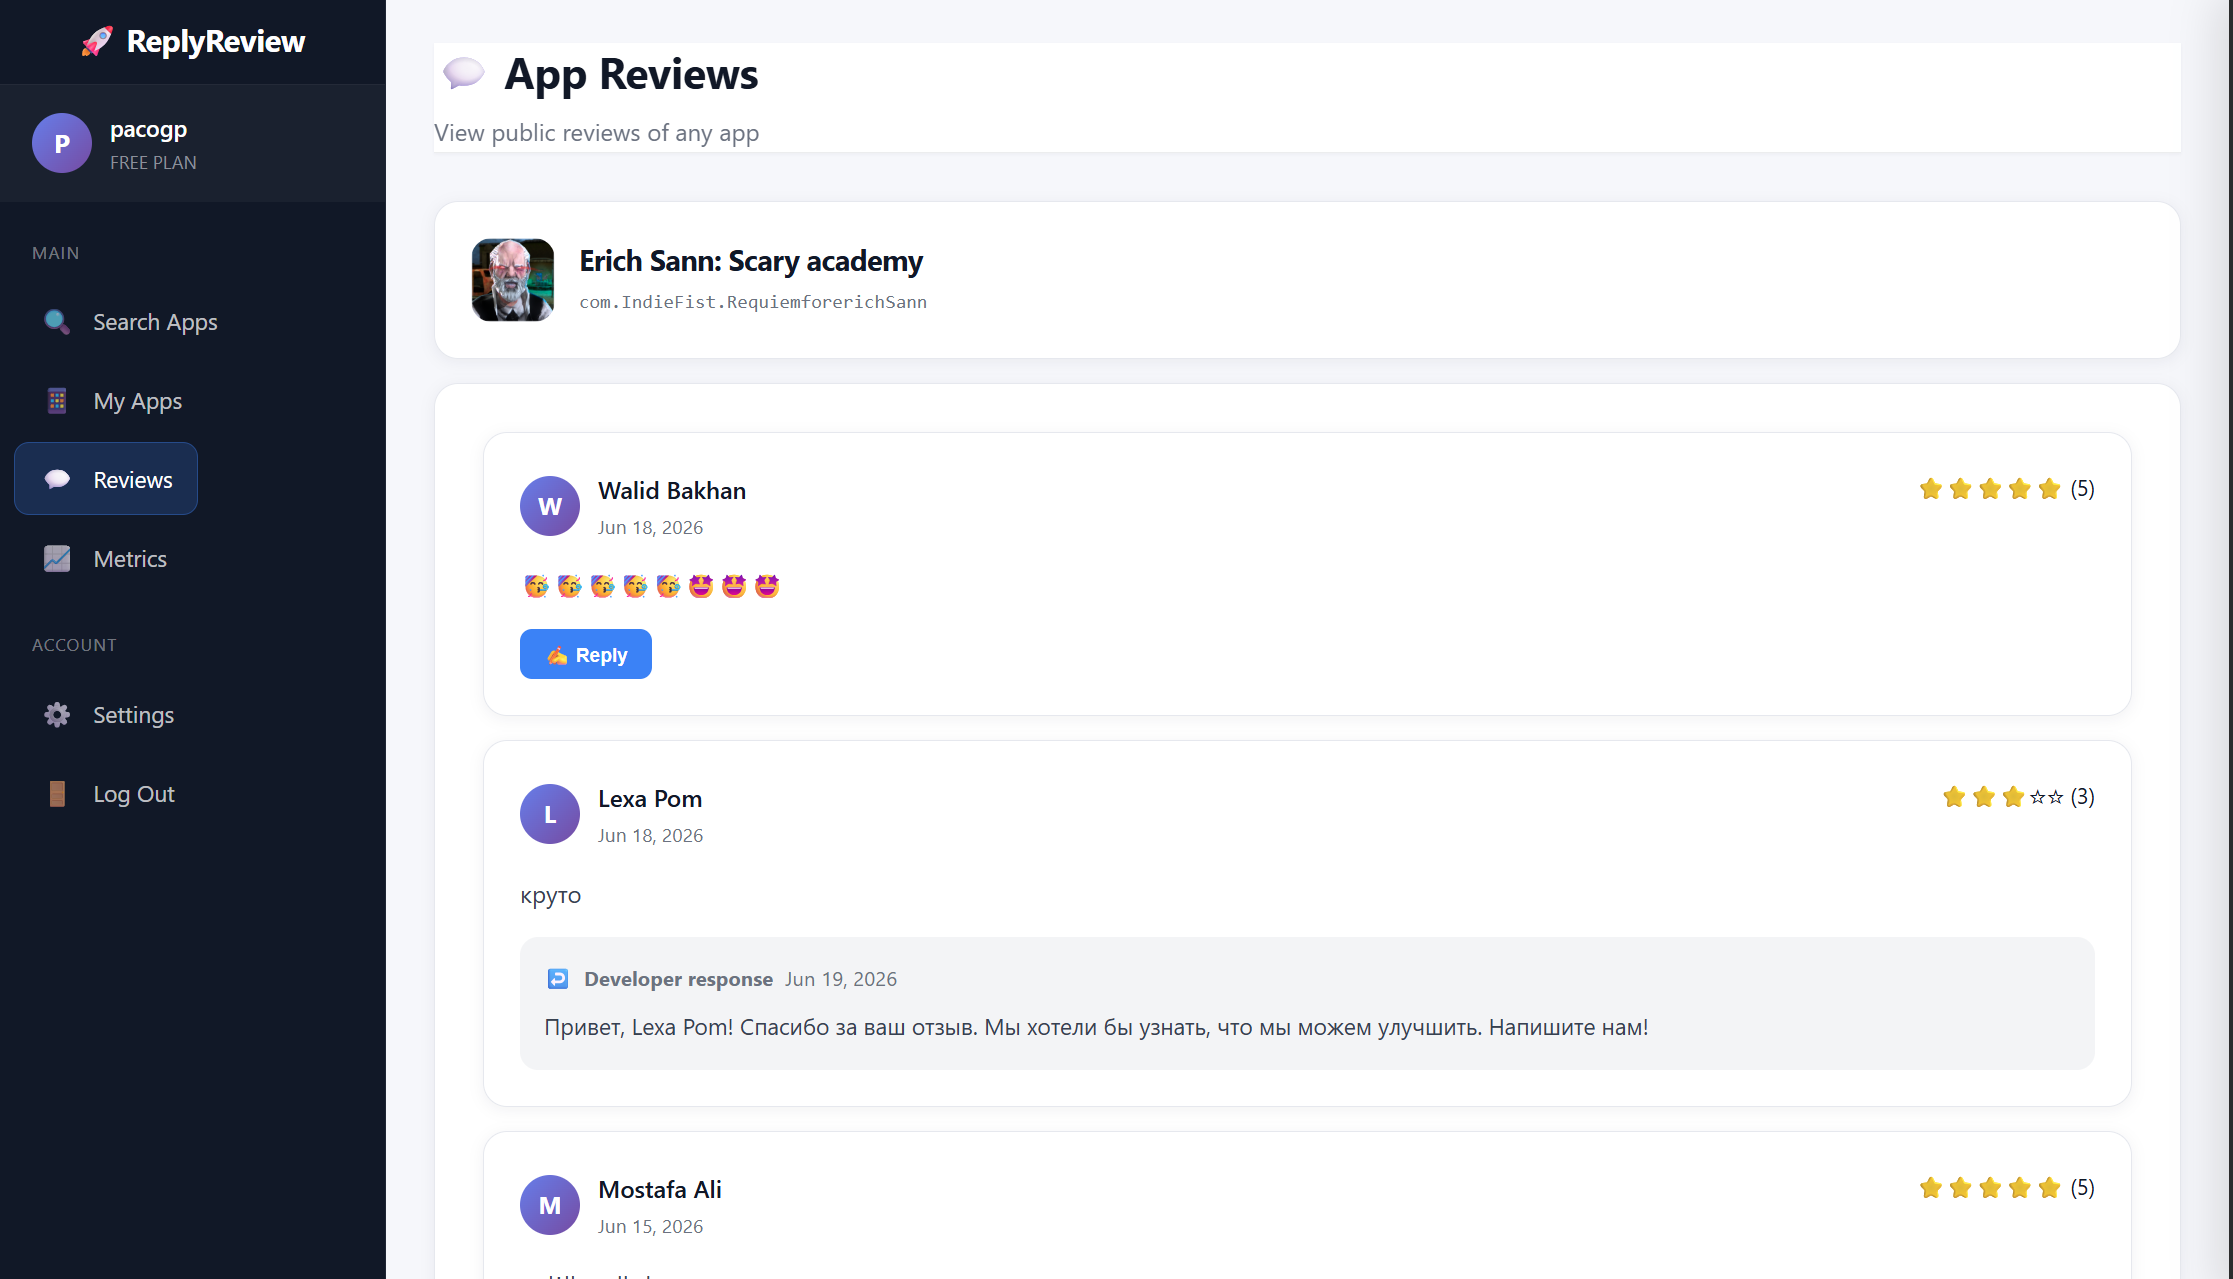Click the Jun 19, 2026 response date
2233x1279 pixels.
(841, 979)
